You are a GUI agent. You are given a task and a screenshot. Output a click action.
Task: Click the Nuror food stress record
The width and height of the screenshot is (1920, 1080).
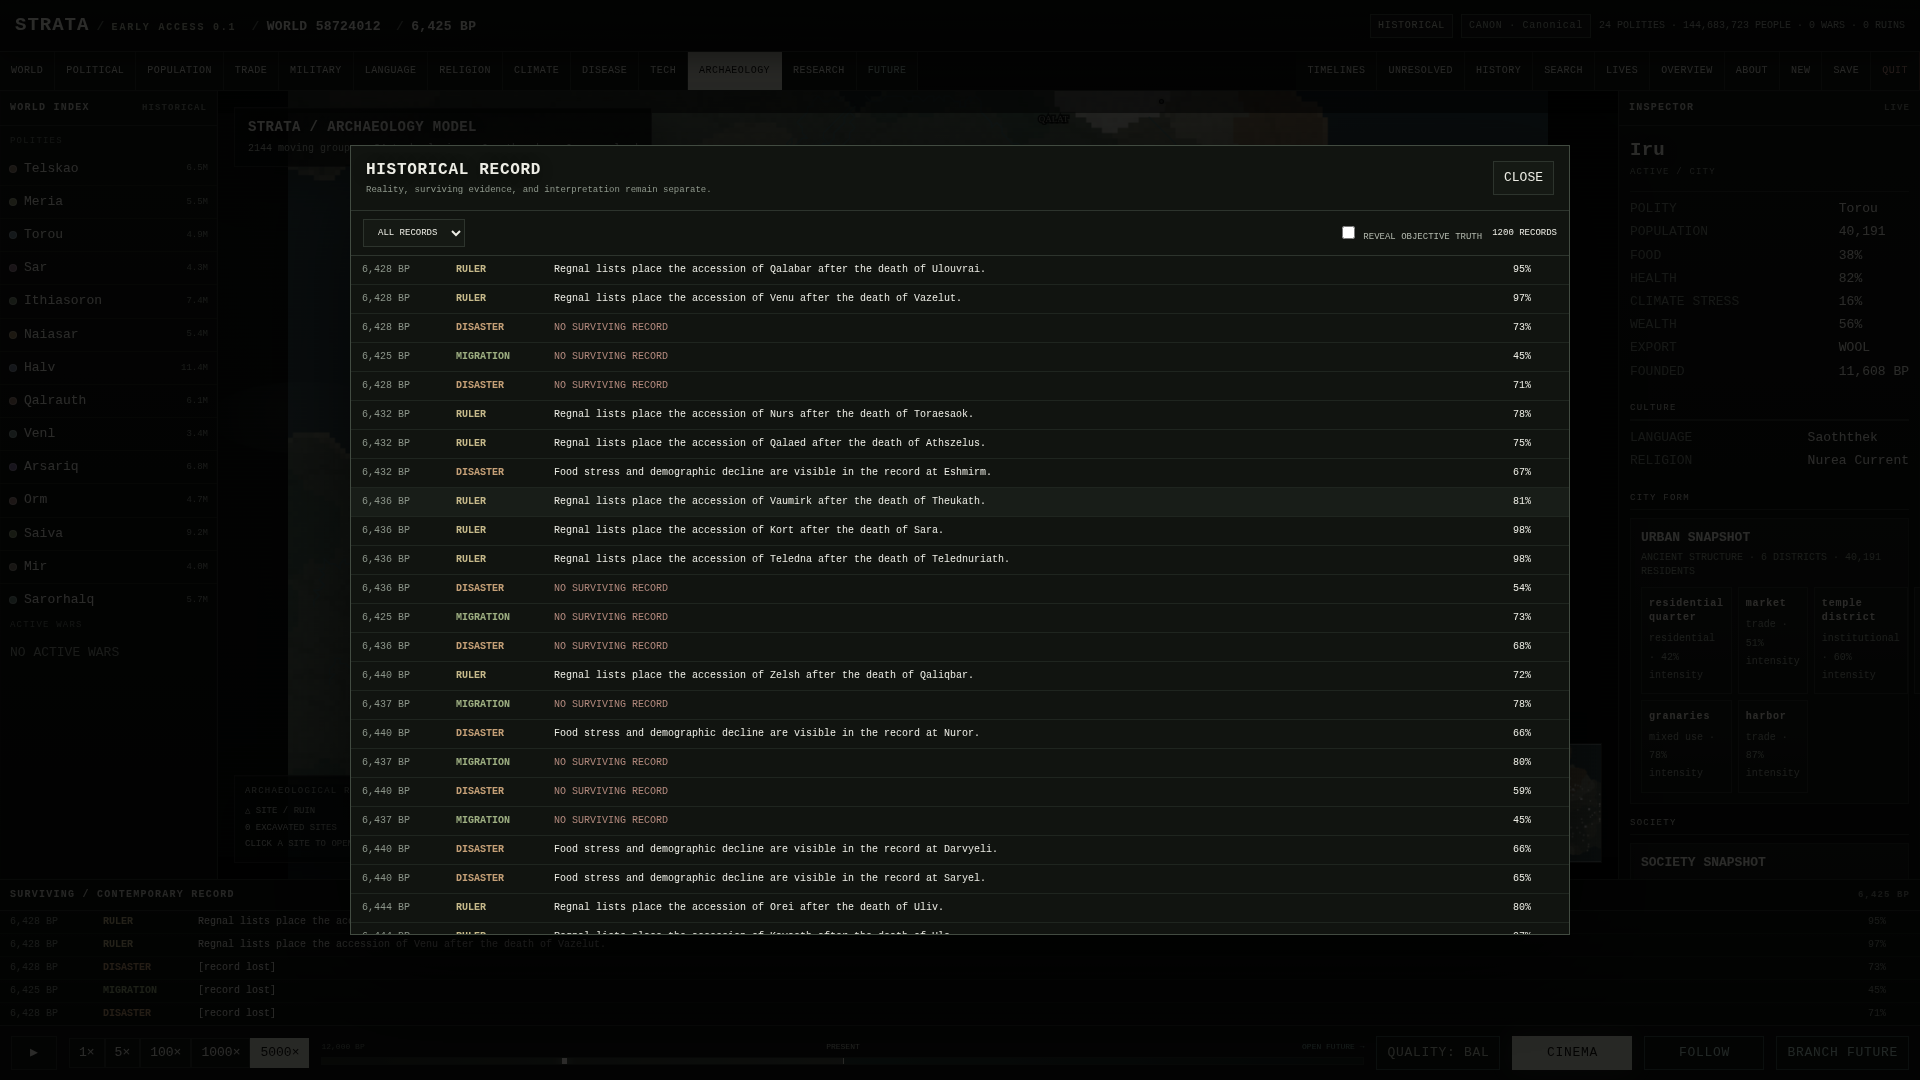click(x=959, y=733)
